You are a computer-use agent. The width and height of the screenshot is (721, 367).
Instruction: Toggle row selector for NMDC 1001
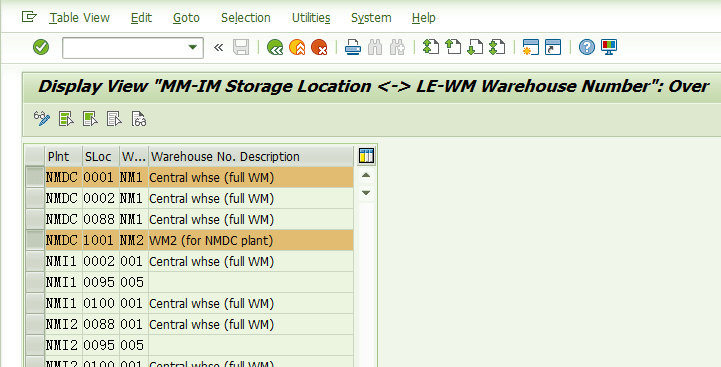(x=35, y=240)
